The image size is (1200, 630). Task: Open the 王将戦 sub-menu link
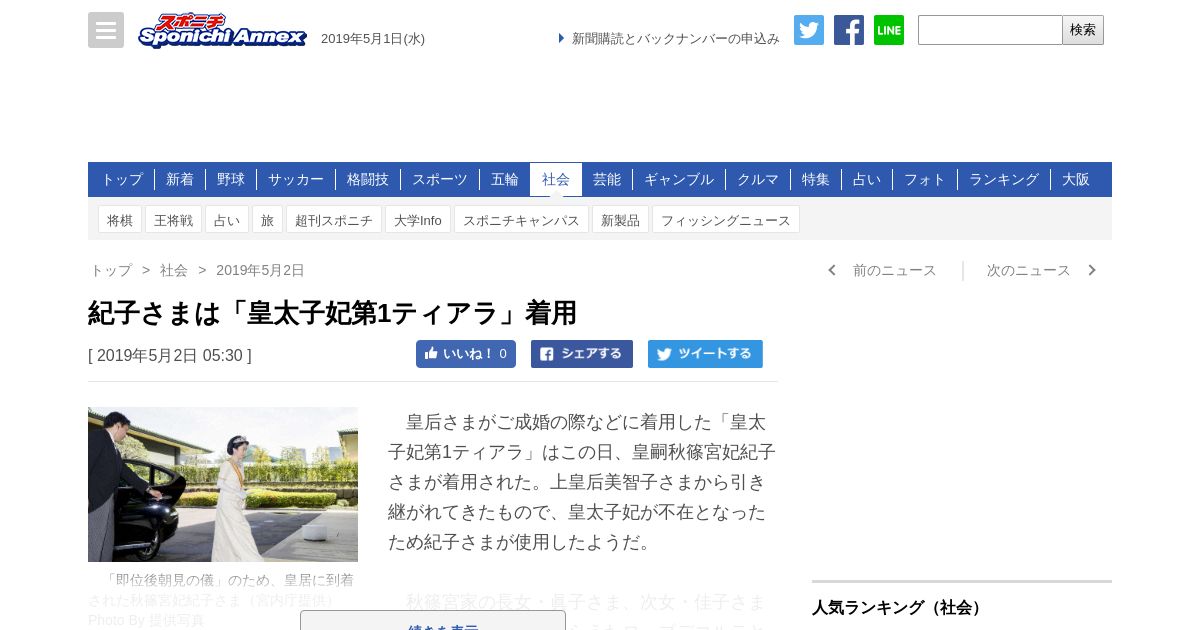coord(173,220)
